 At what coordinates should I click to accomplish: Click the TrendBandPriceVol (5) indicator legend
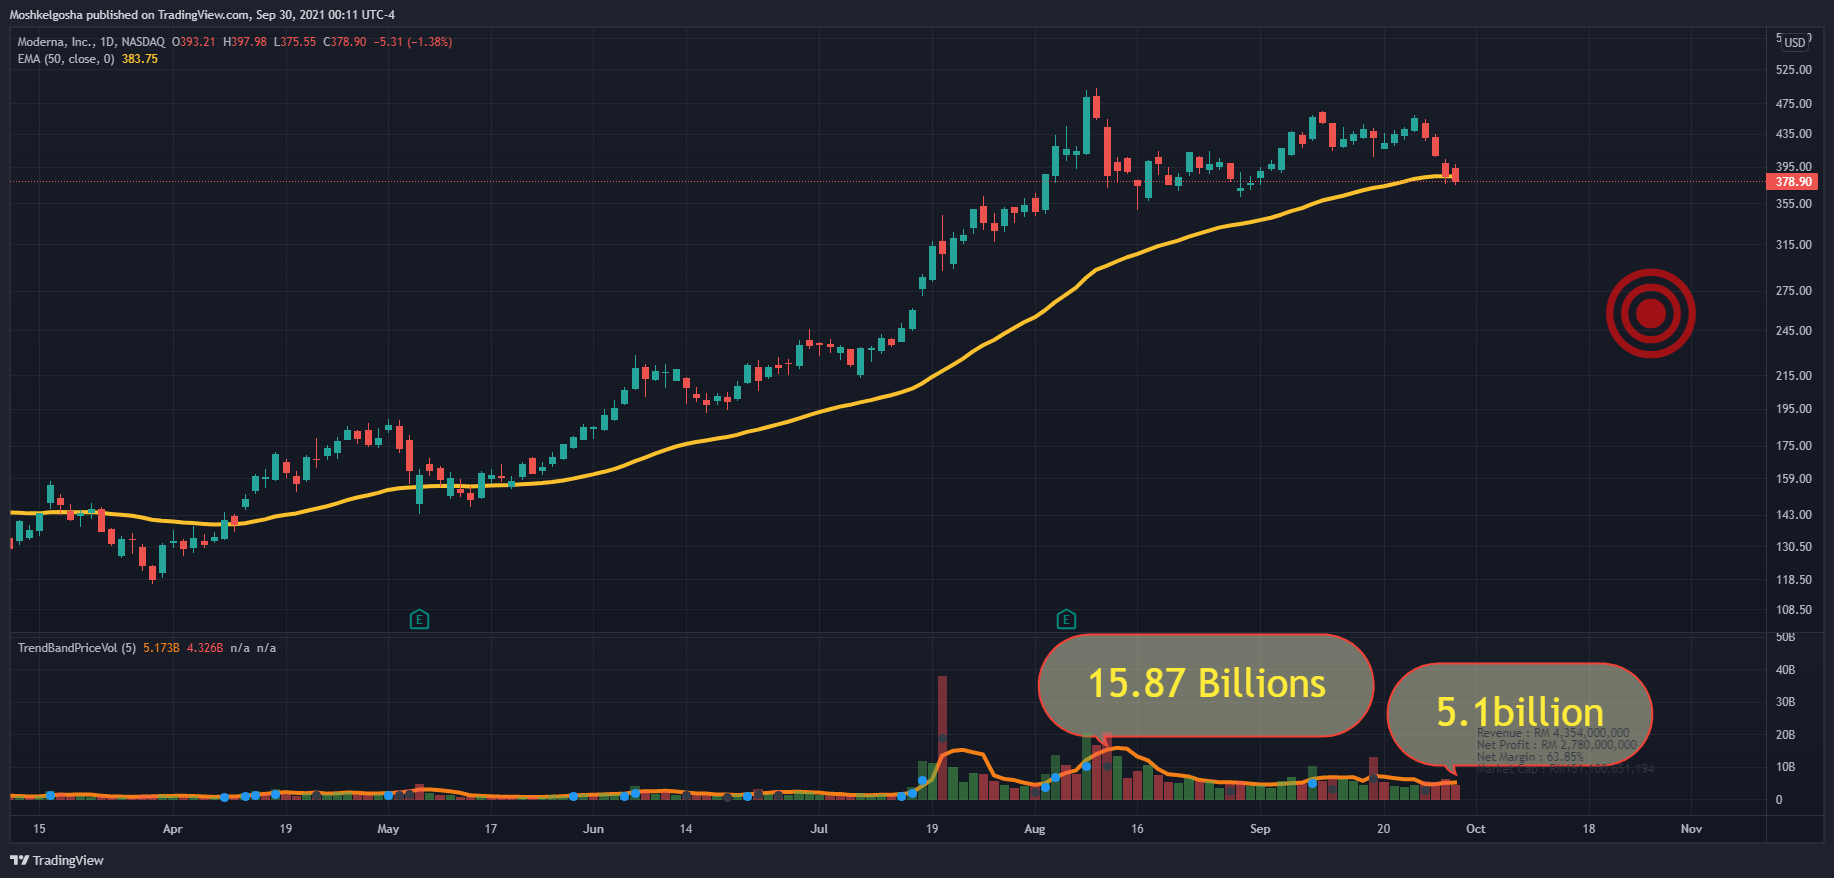click(77, 648)
